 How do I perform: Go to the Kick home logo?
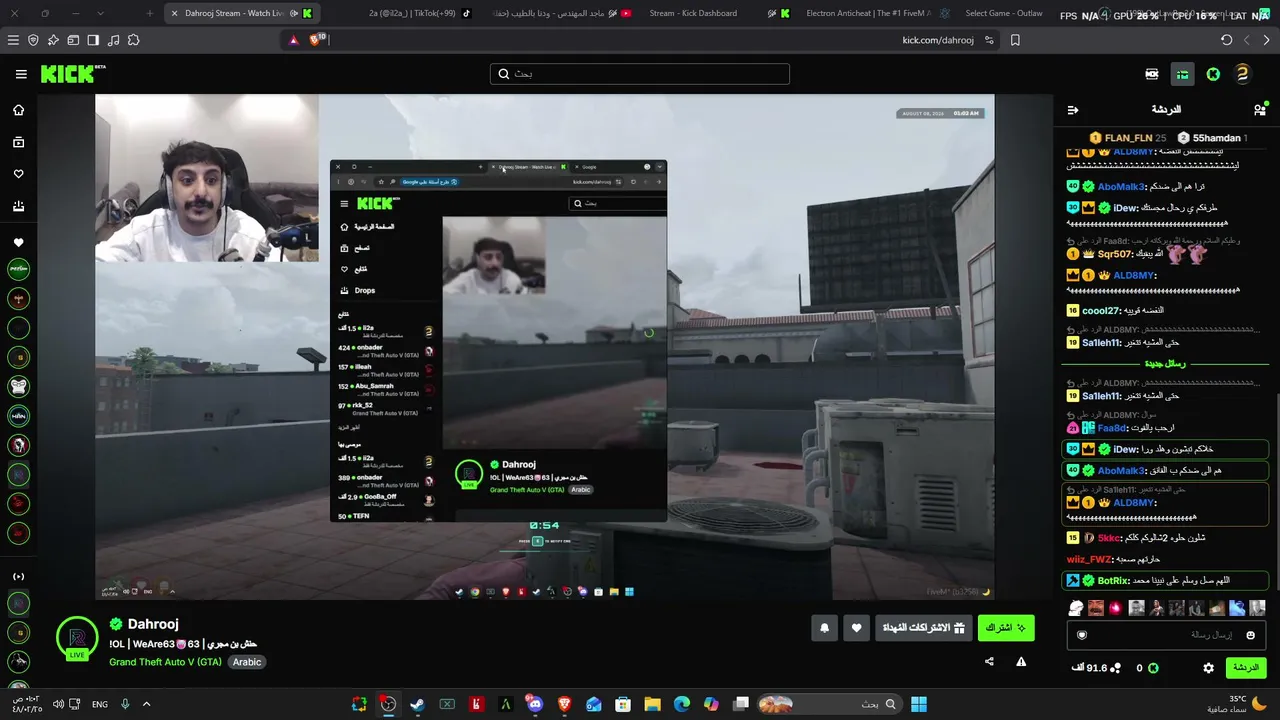pyautogui.click(x=72, y=74)
